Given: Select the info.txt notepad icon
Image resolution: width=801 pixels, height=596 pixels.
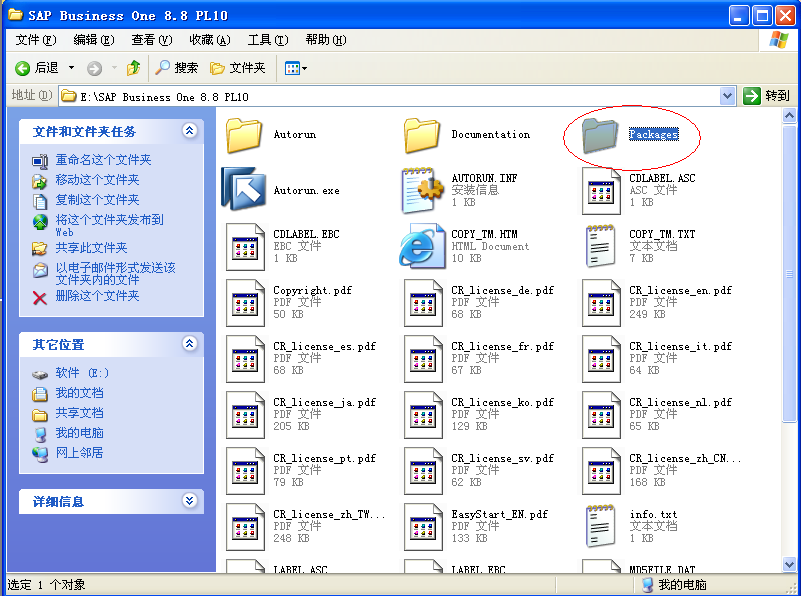Looking at the screenshot, I should 600,526.
